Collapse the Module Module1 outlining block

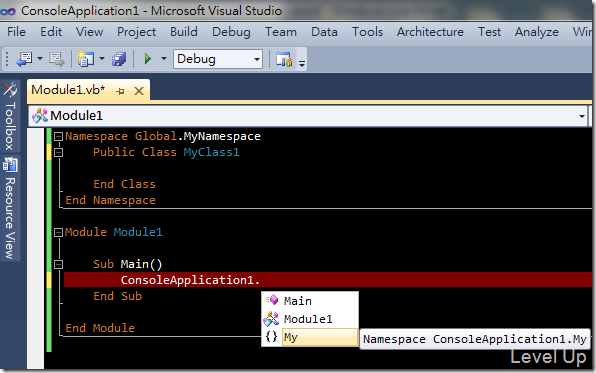[58, 232]
